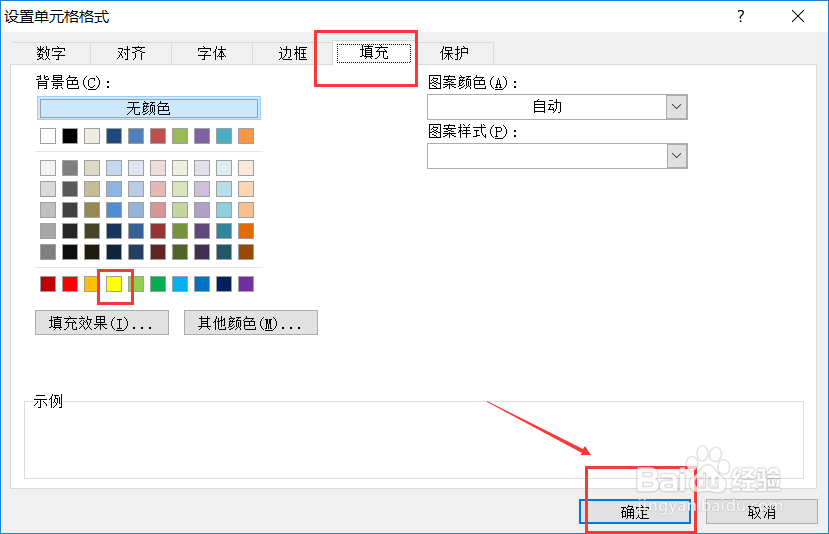Choose the blue standard color swatch
Screen dimensions: 829x534
tap(202, 284)
